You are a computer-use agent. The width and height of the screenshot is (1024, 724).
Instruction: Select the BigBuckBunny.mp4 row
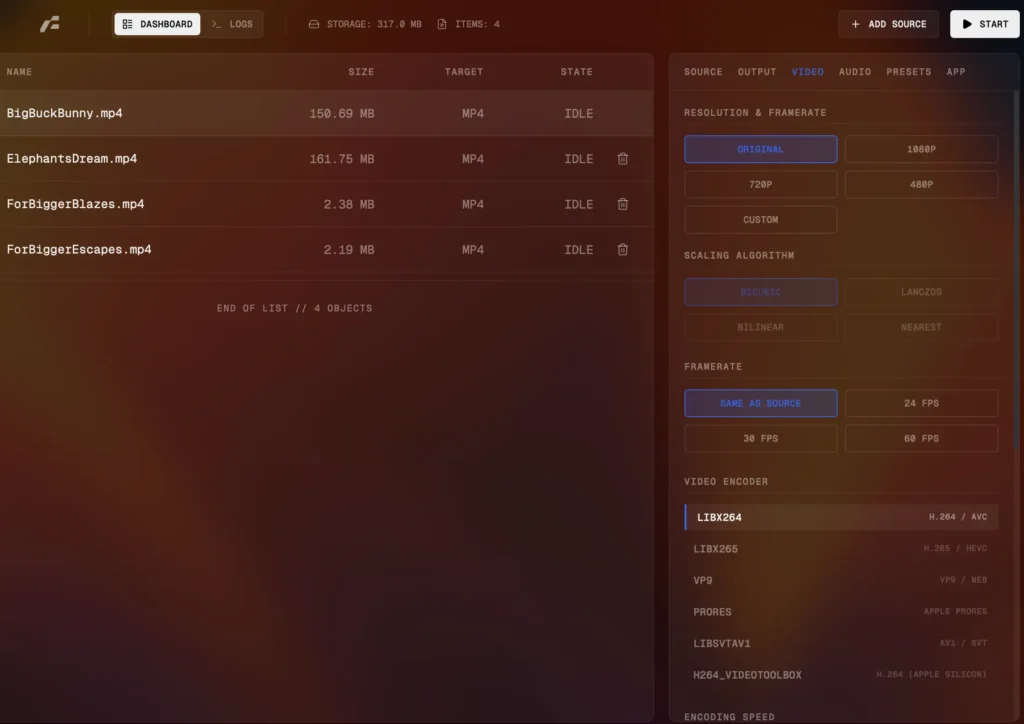[300, 114]
